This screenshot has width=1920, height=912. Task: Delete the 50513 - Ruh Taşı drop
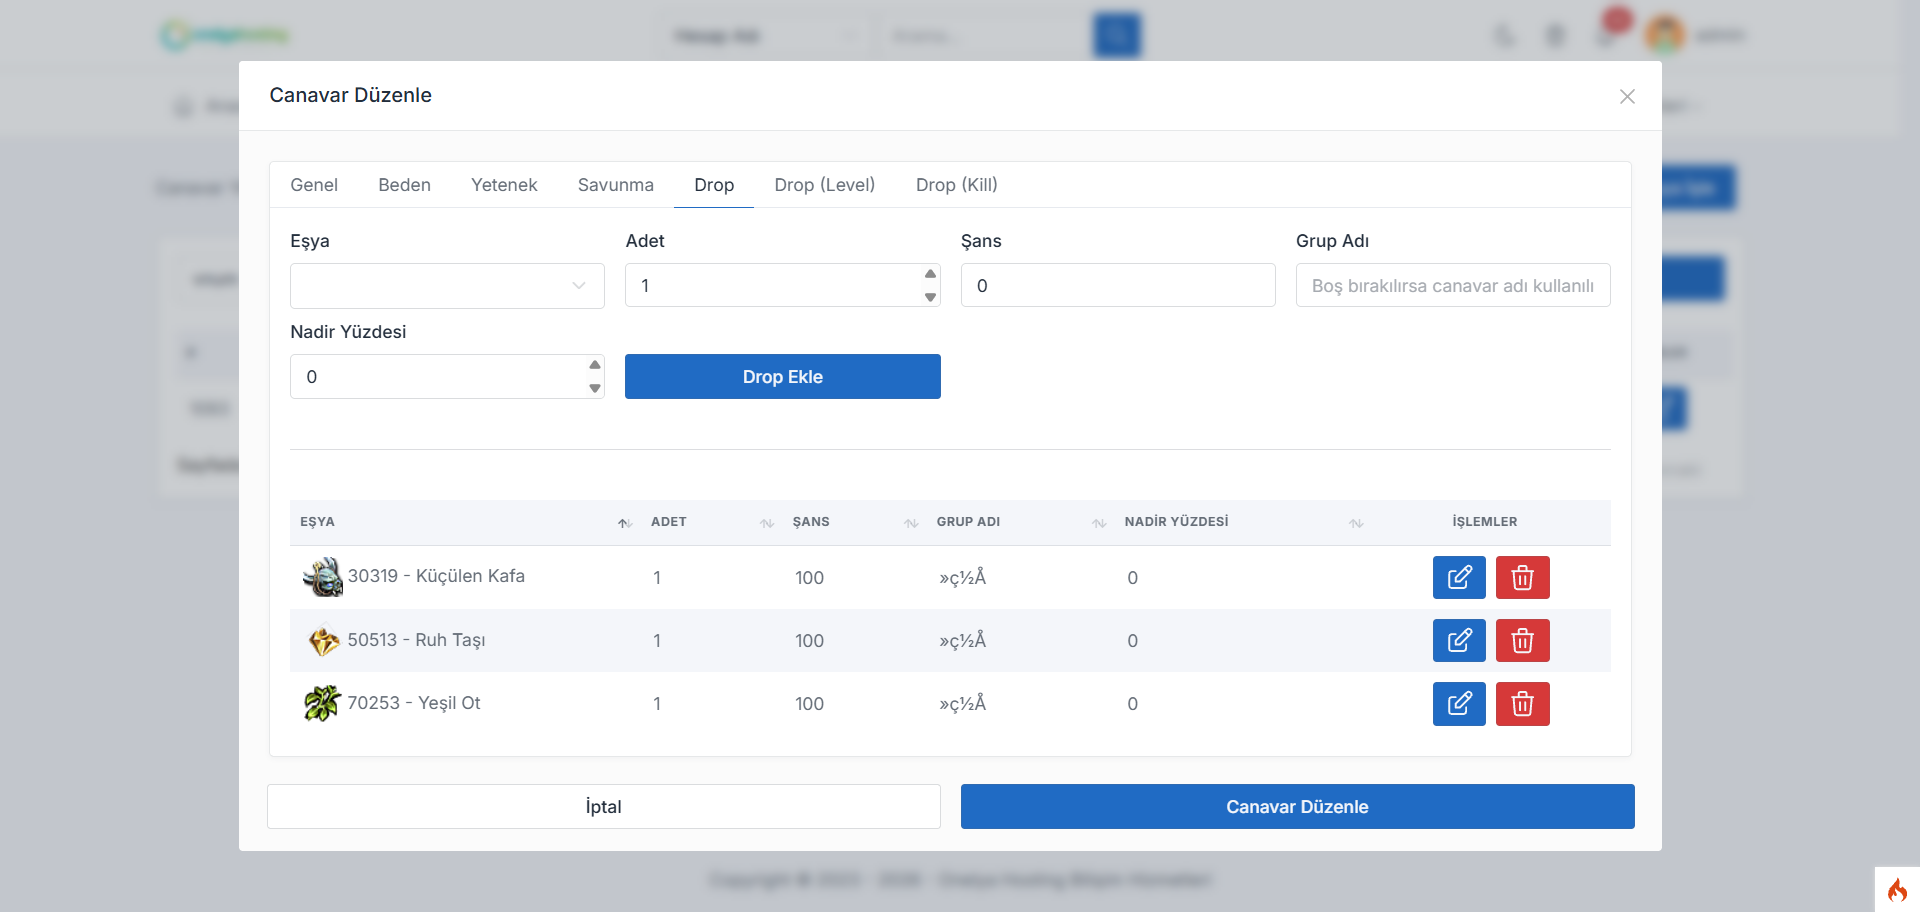tap(1522, 640)
